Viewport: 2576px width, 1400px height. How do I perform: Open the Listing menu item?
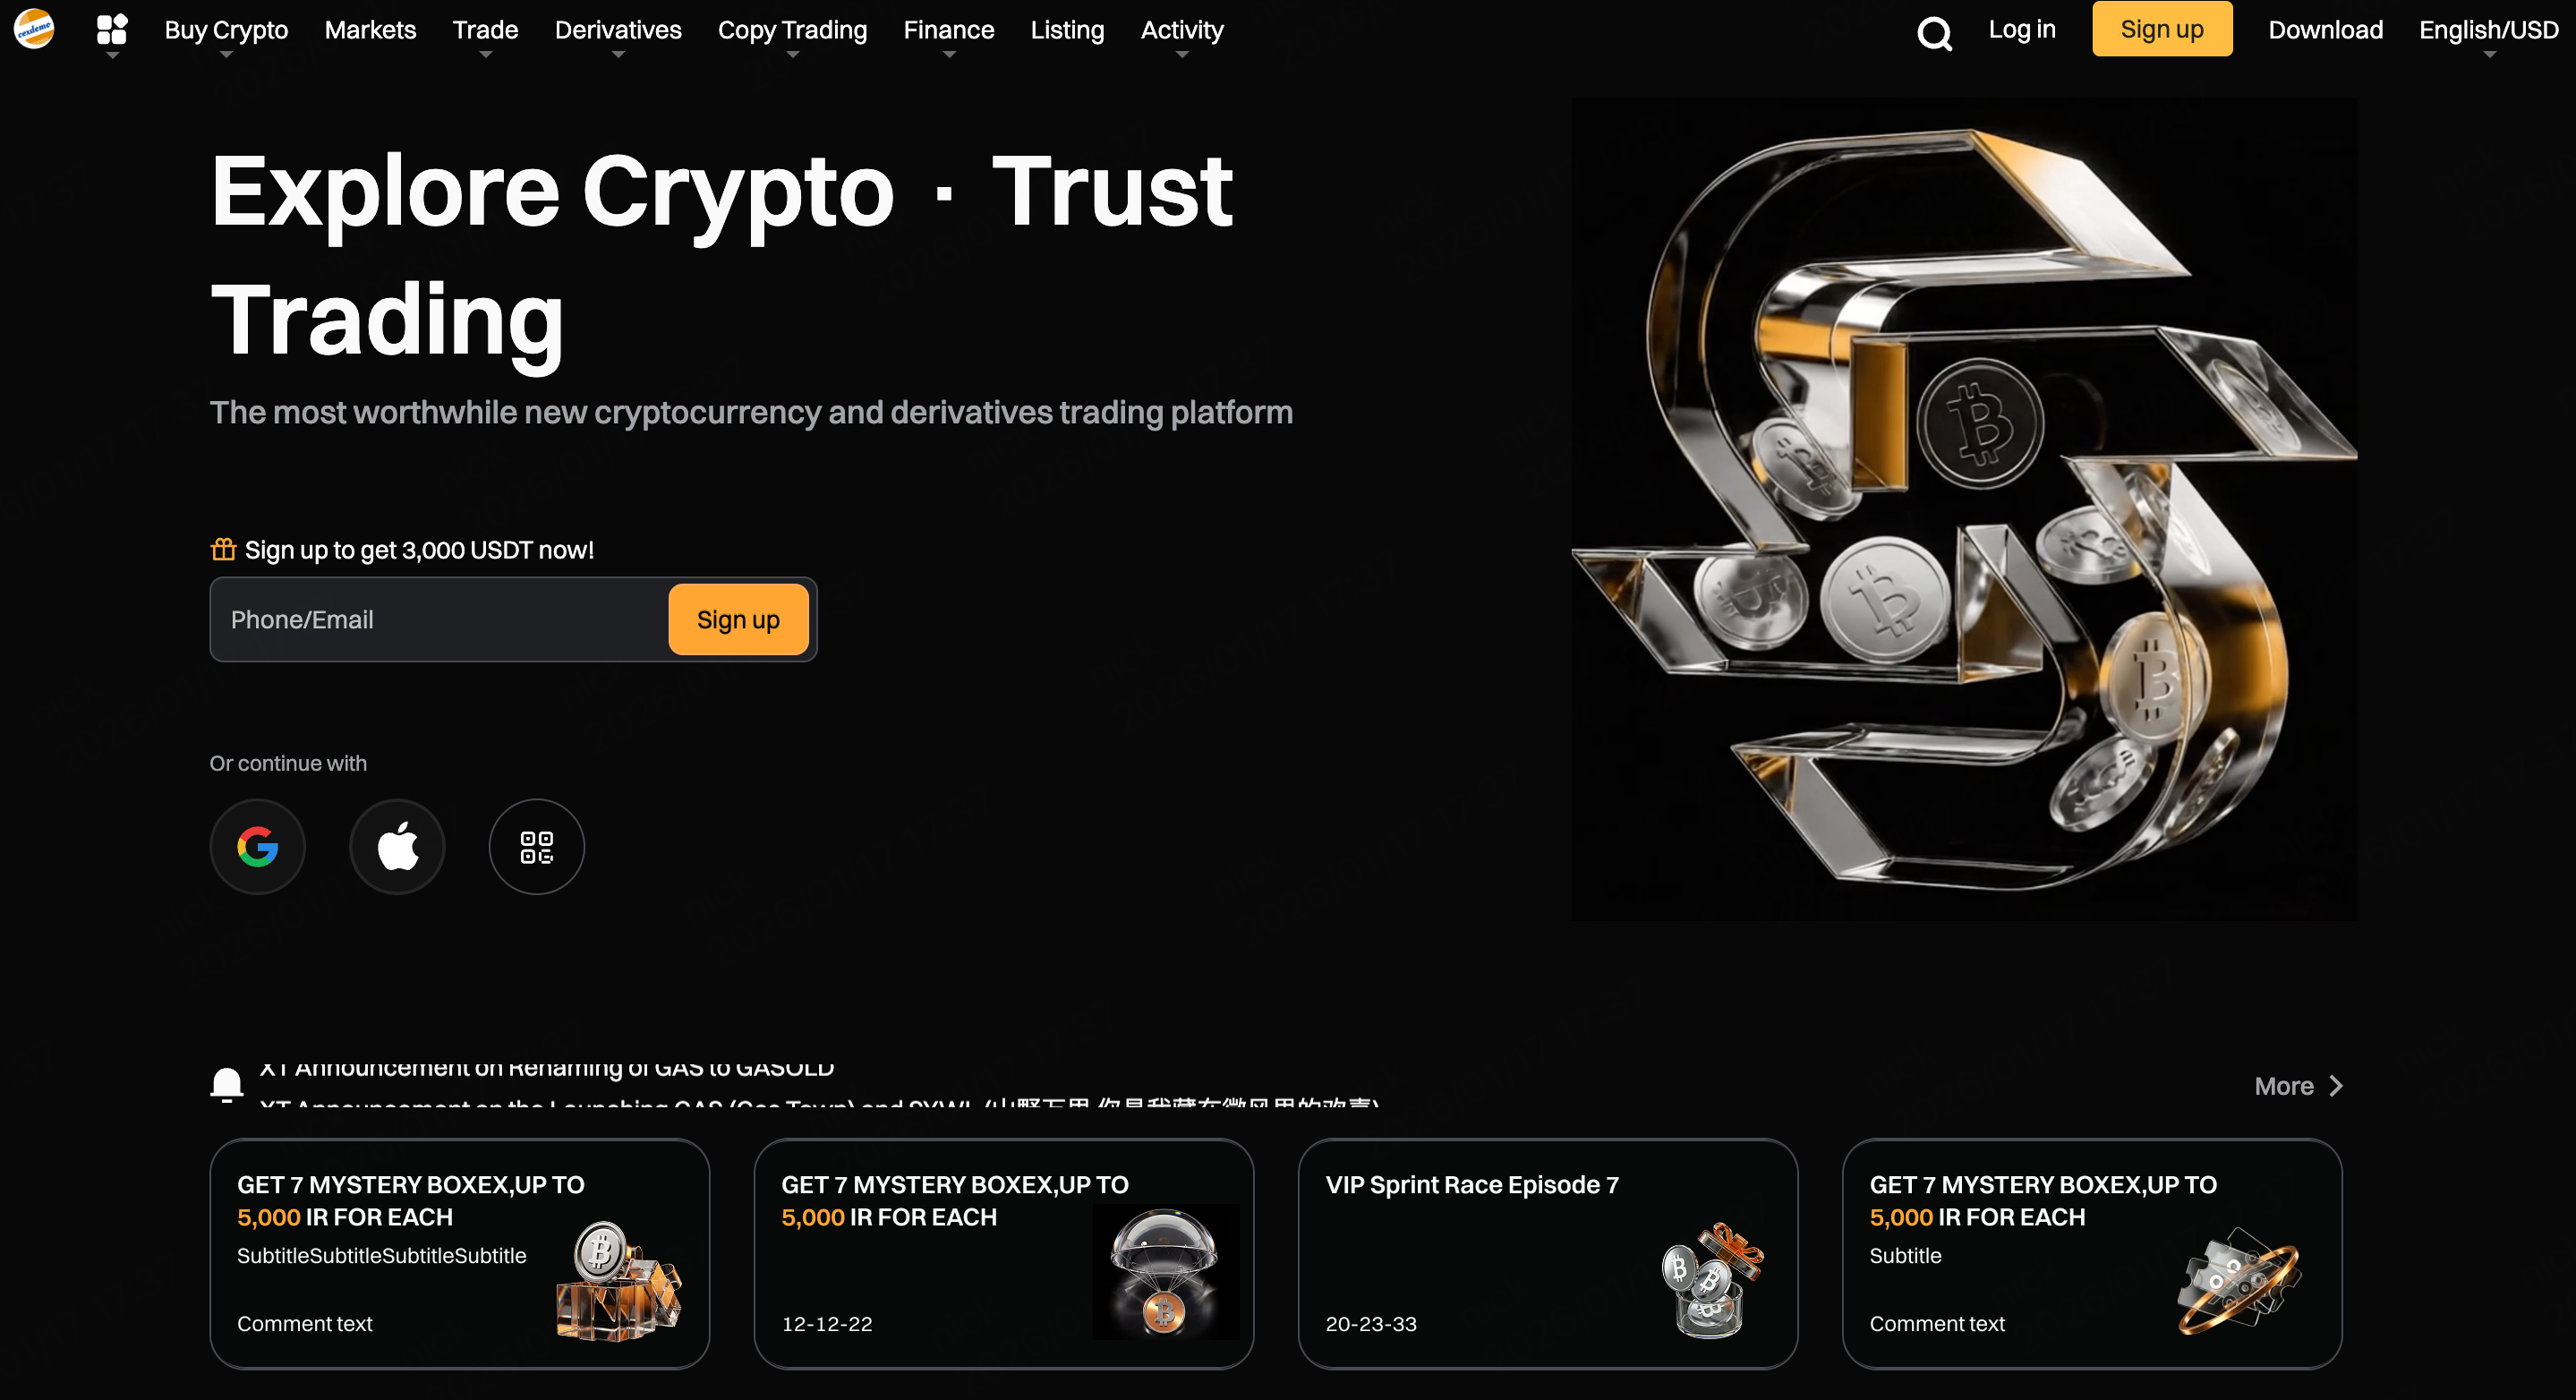pos(1067,30)
